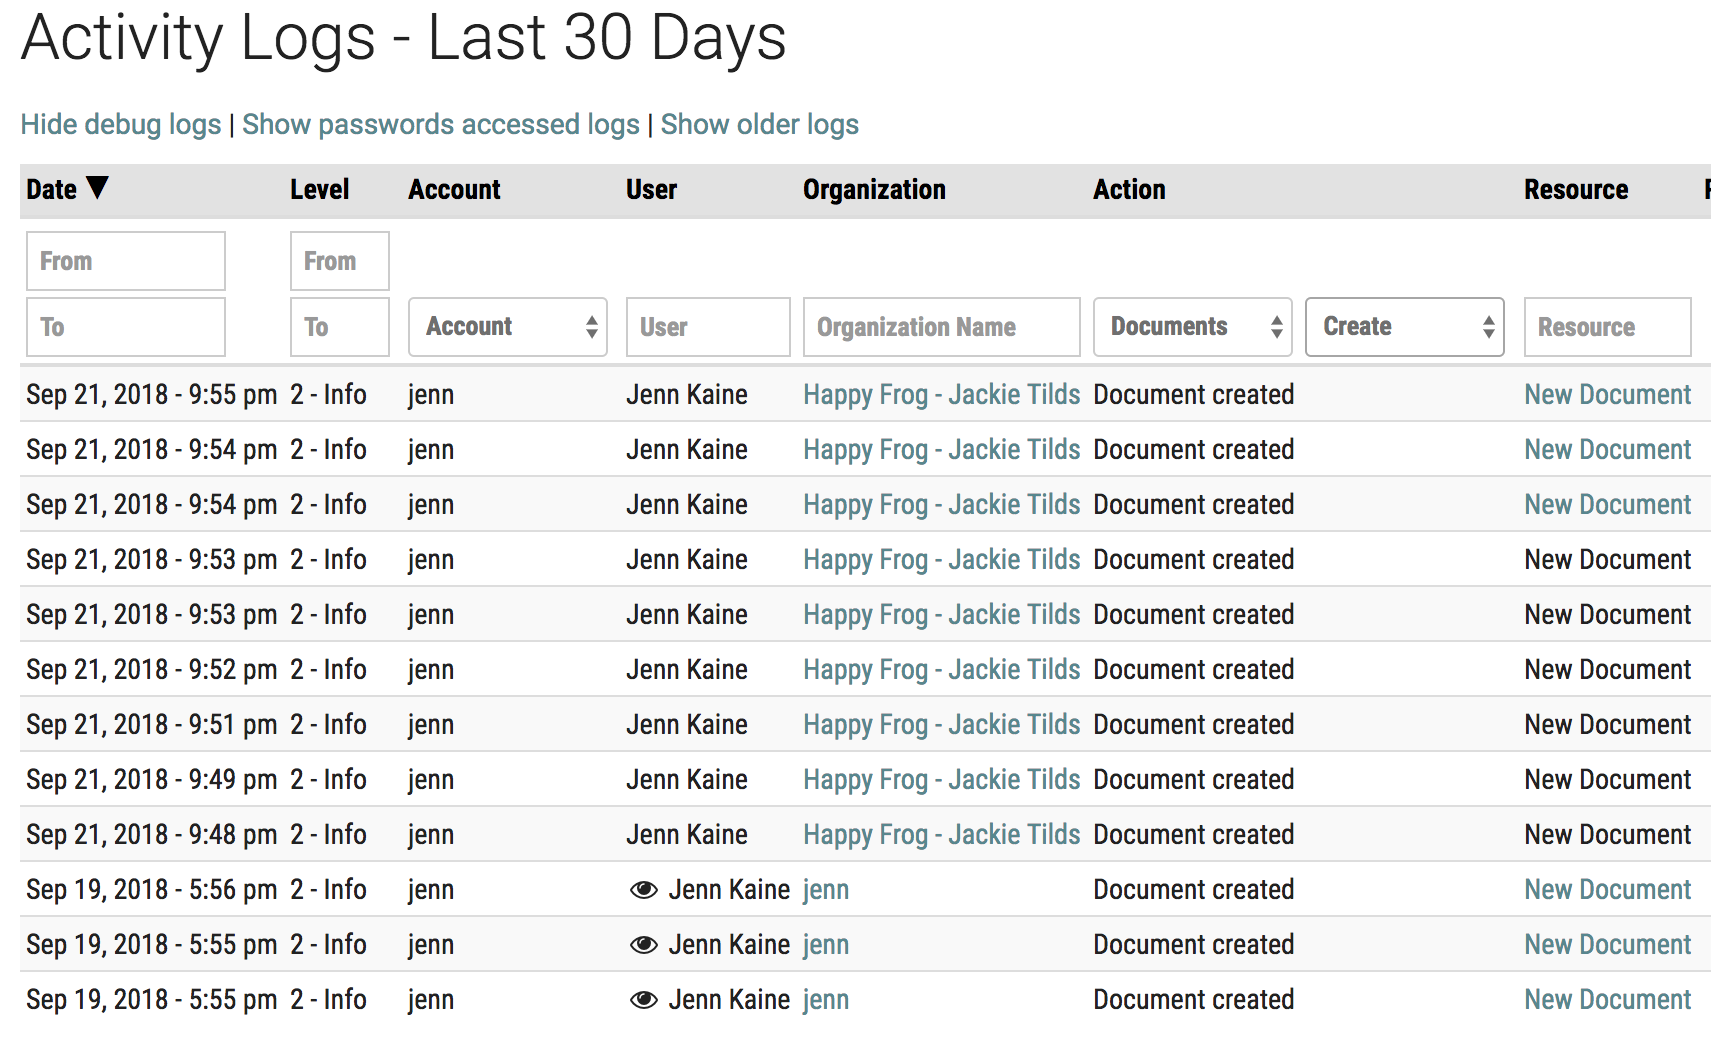This screenshot has height=1054, width=1711.
Task: Sort by the Action column header
Action: pyautogui.click(x=1129, y=190)
